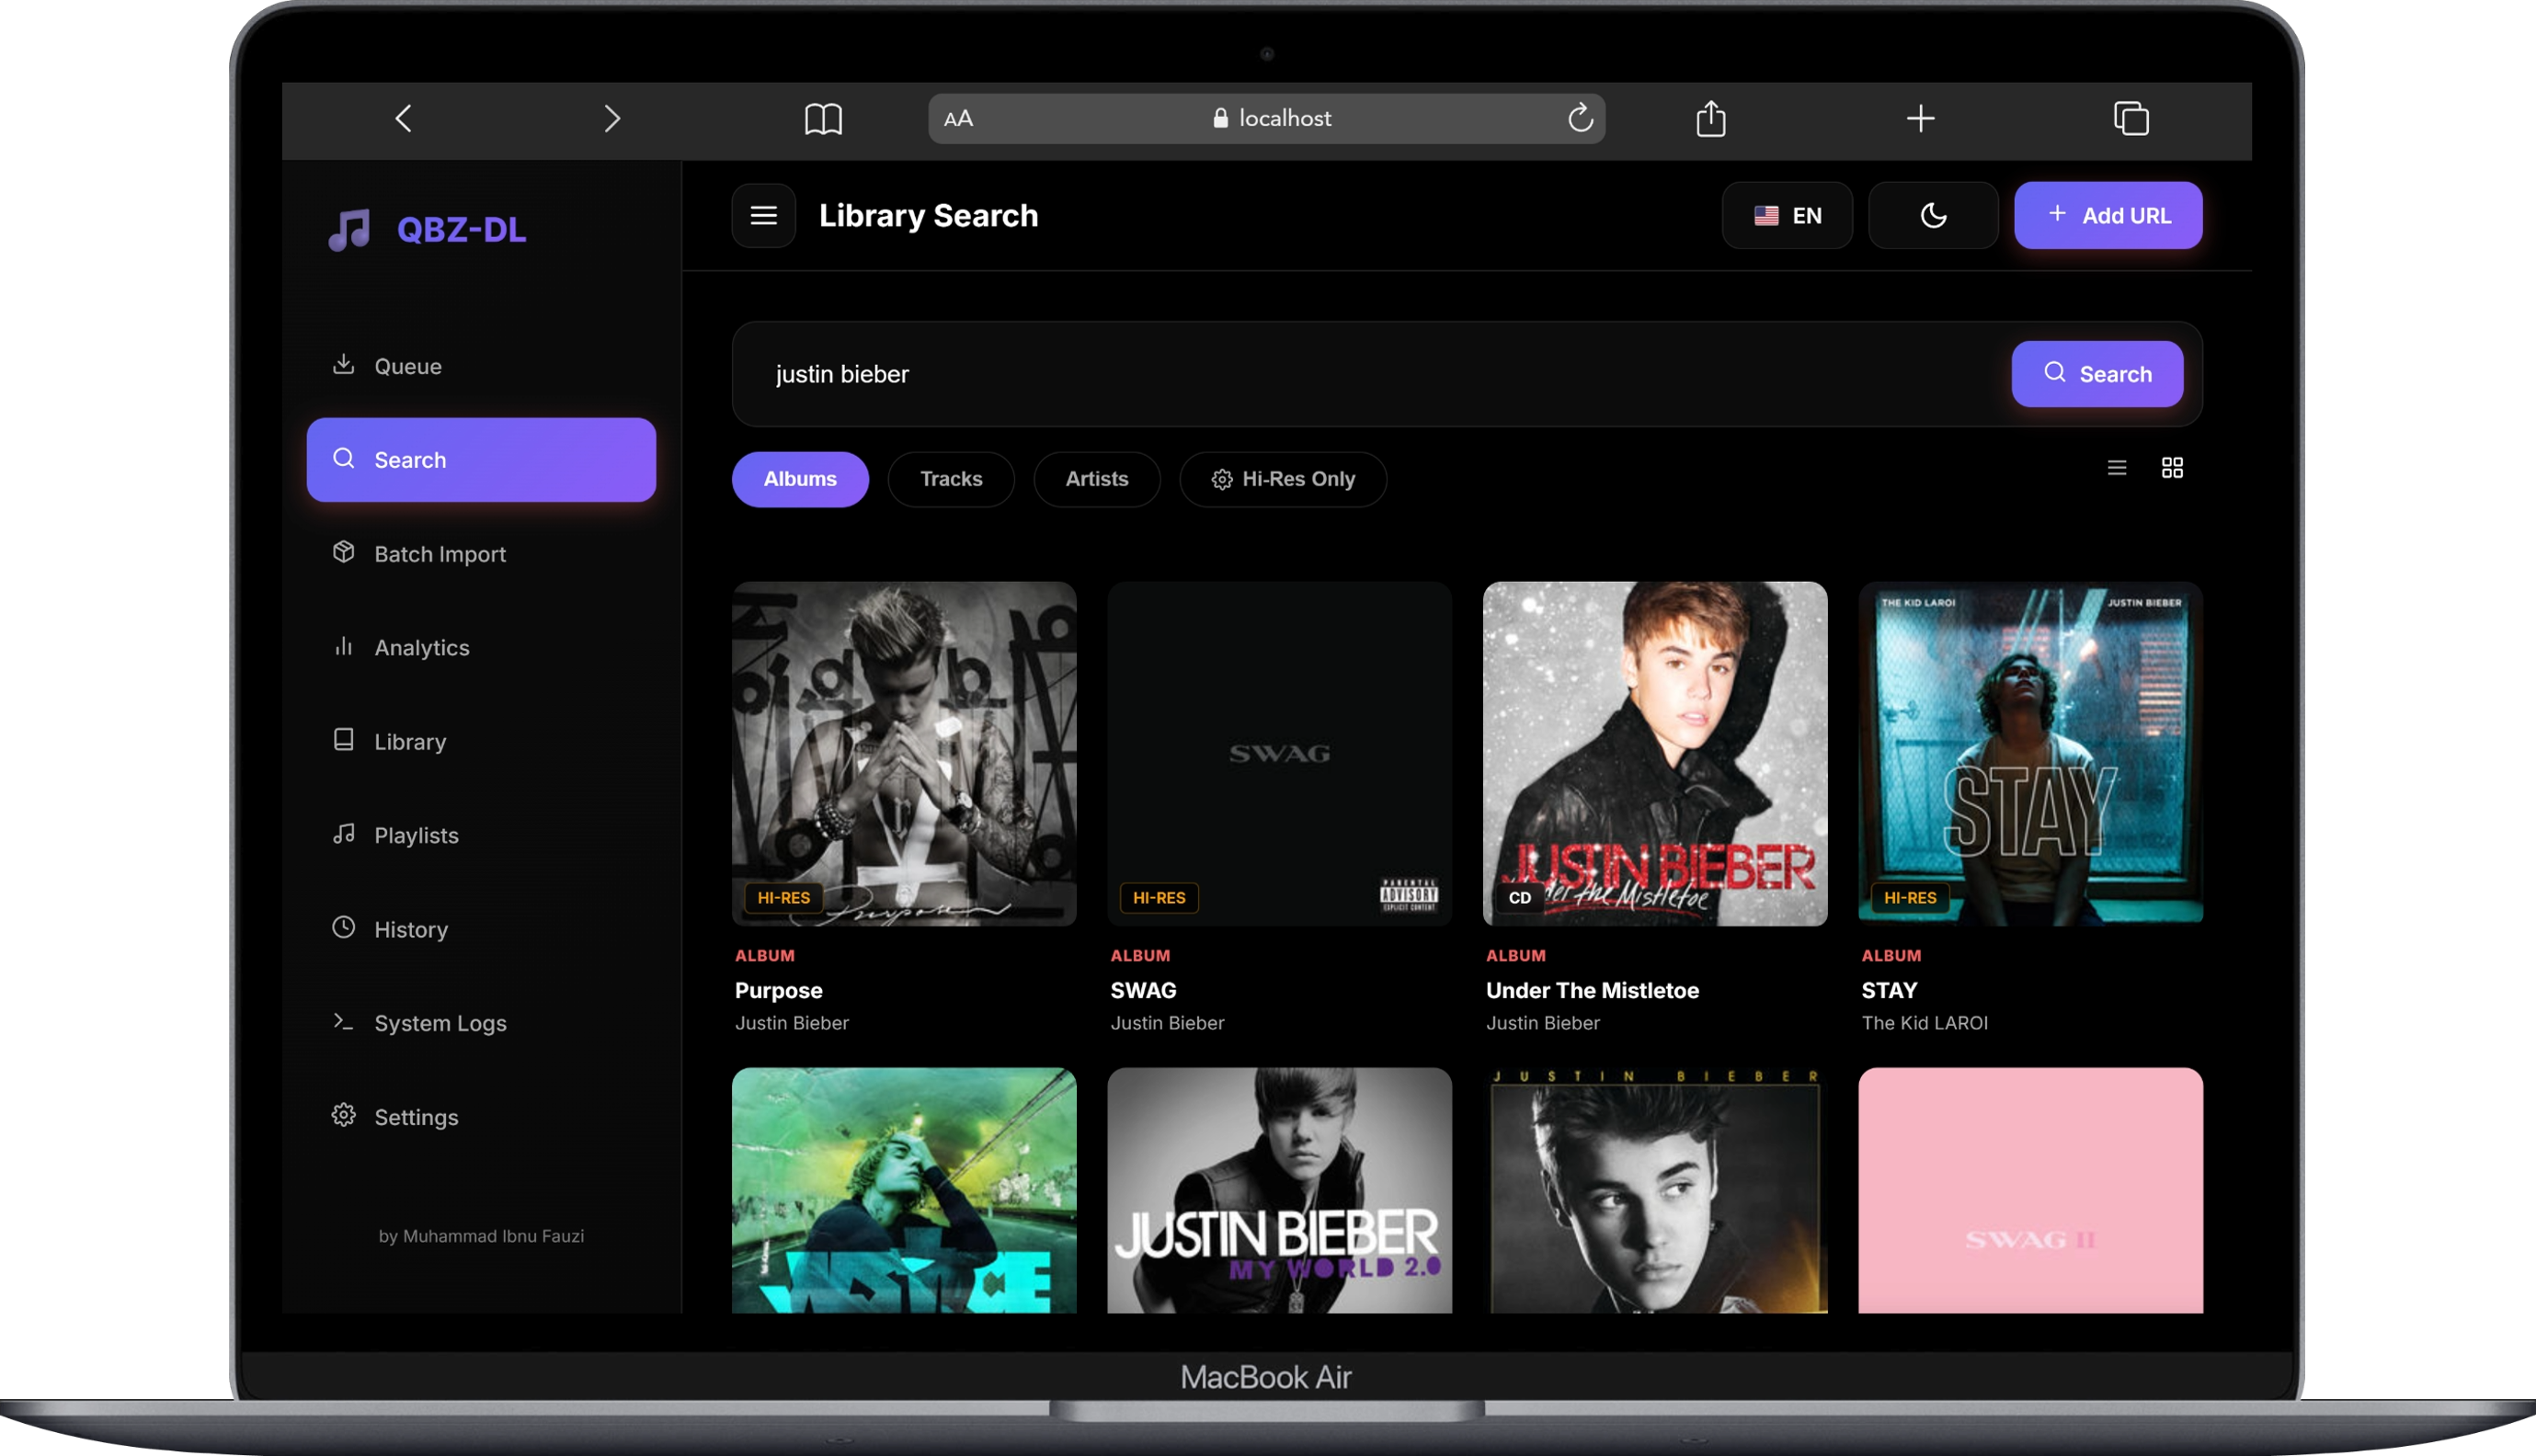Open the STAY album cover
The width and height of the screenshot is (2536, 1456).
point(2030,754)
